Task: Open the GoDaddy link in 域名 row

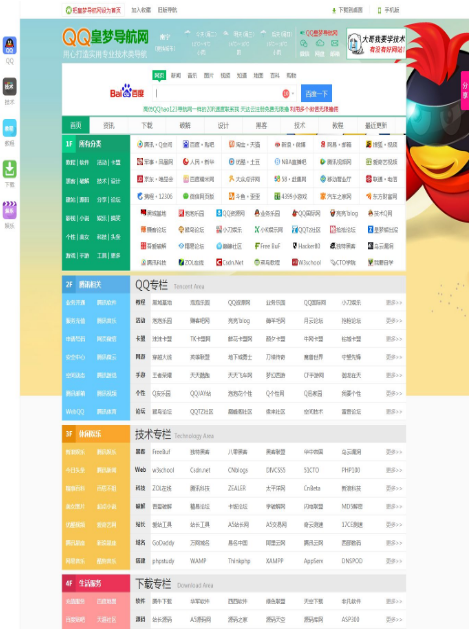Action: pyautogui.click(x=163, y=543)
